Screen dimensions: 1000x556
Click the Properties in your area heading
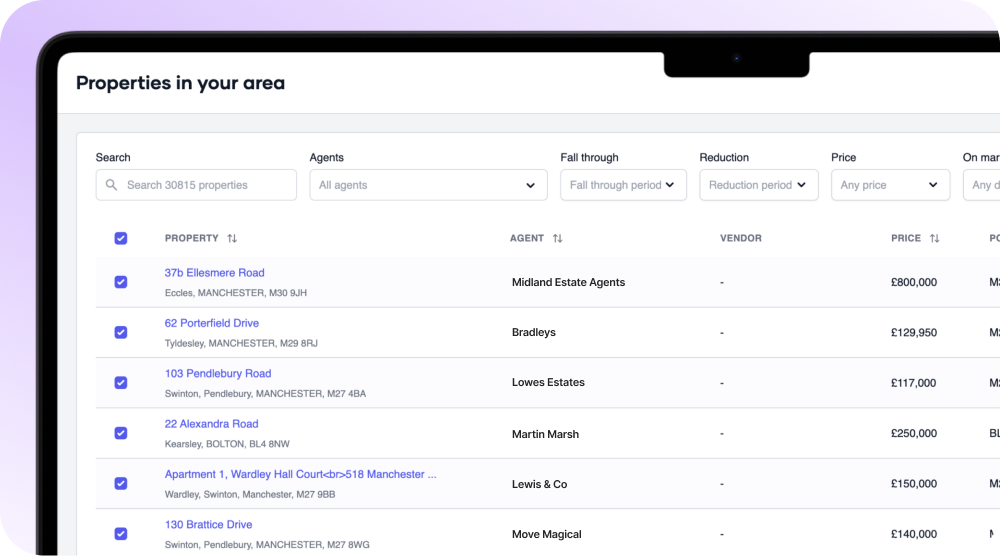[180, 83]
